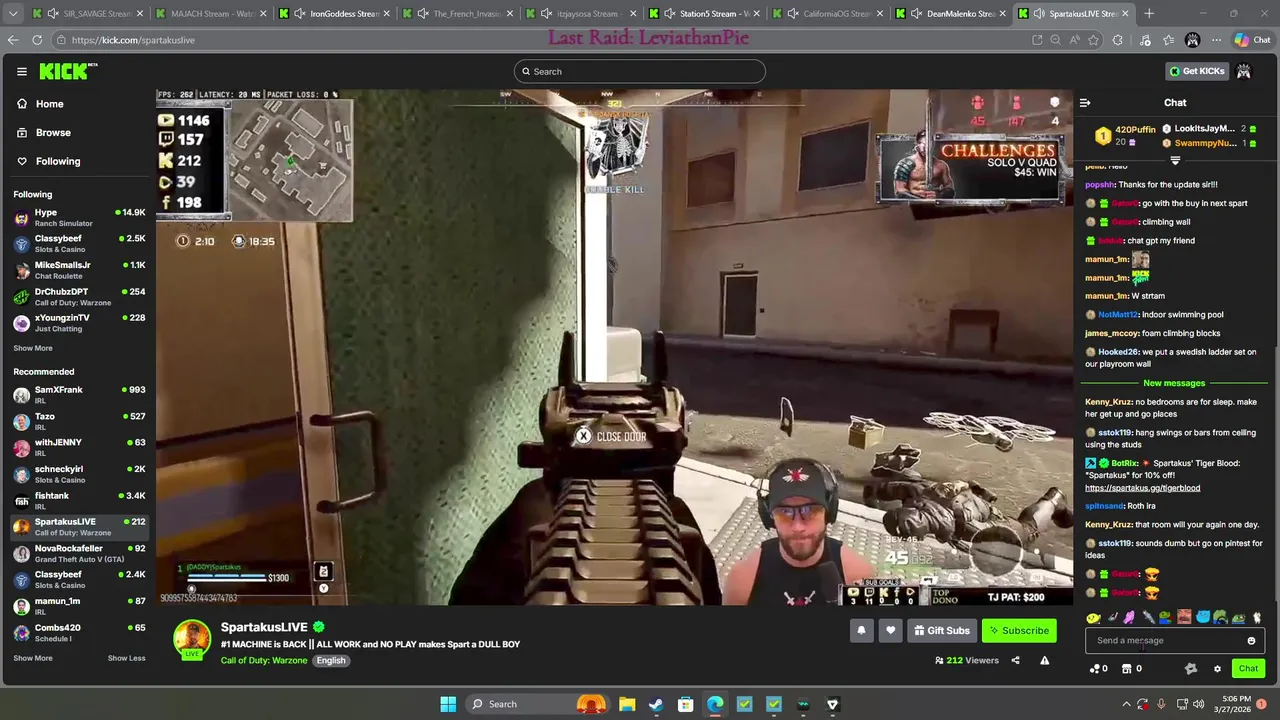Click the Get KICKs button
Image resolution: width=1280 pixels, height=720 pixels.
point(1197,71)
